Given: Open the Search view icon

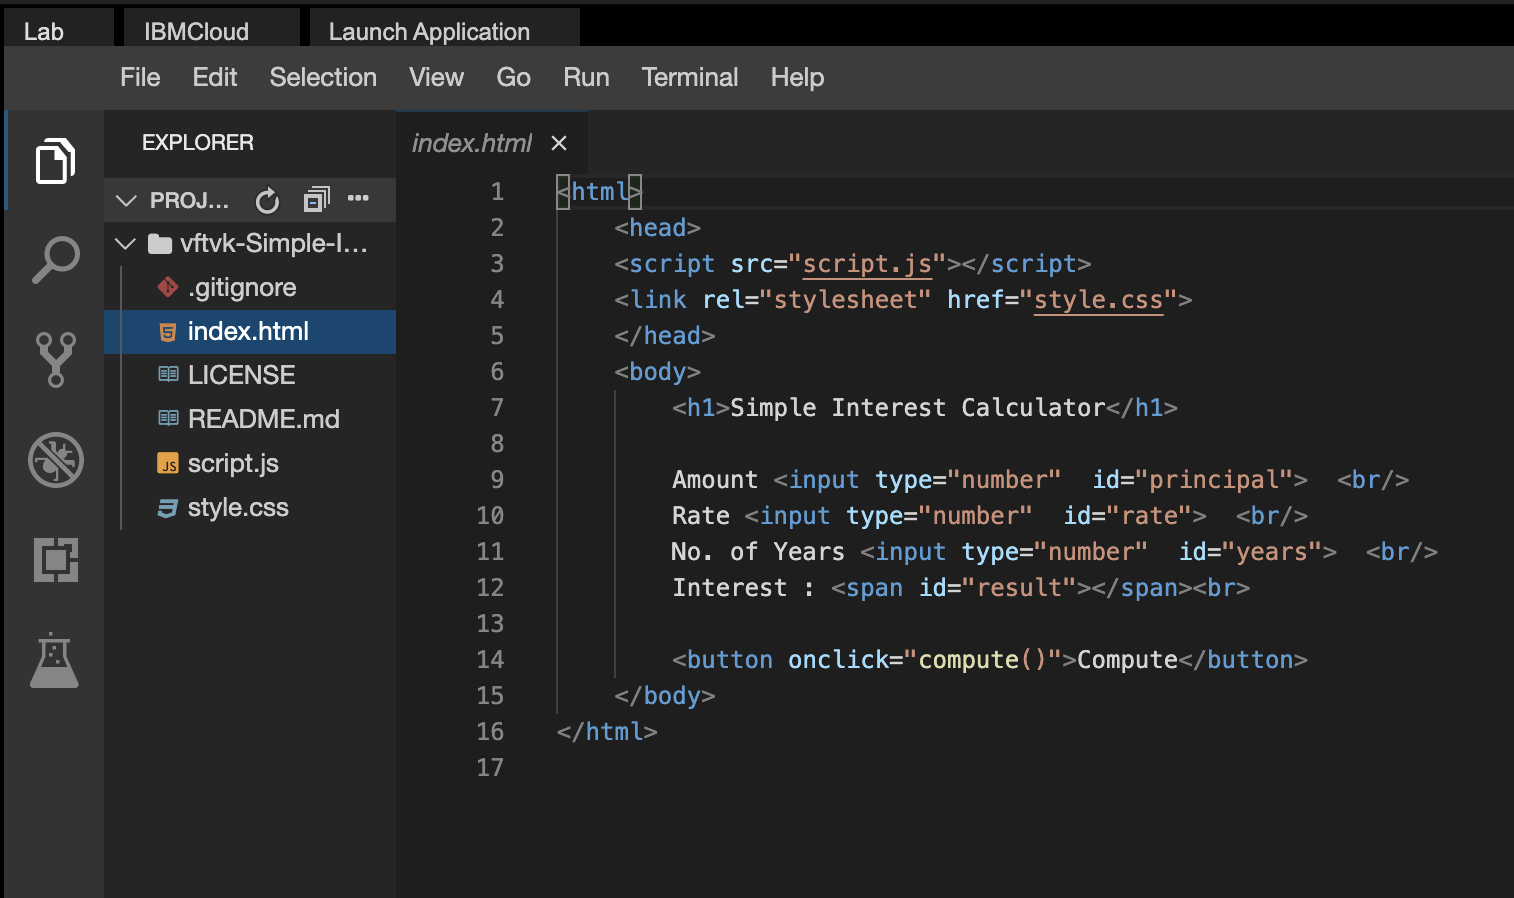Looking at the screenshot, I should tap(55, 260).
